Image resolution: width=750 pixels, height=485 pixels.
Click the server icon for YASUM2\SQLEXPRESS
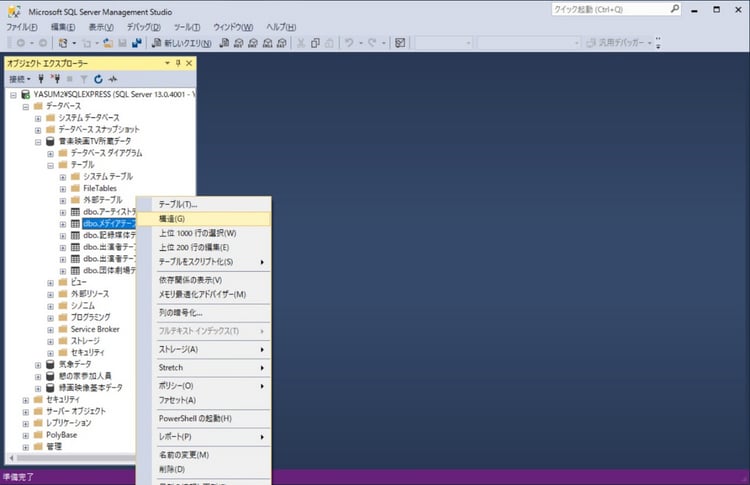25,93
